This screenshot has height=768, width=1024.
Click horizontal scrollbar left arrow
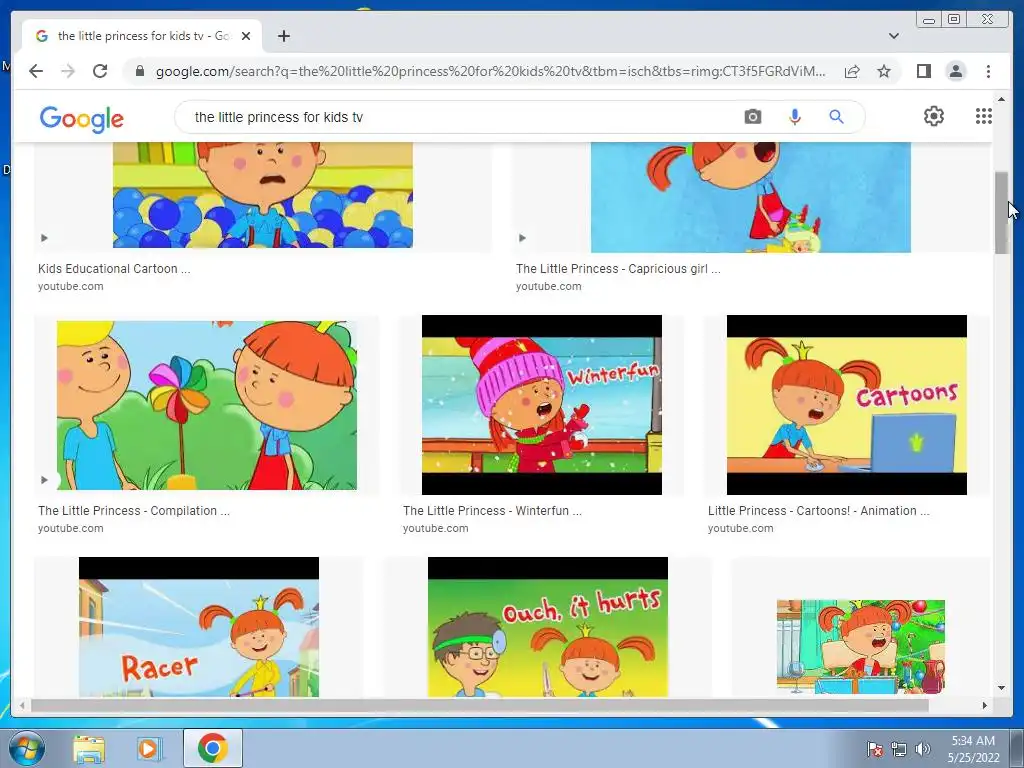point(22,705)
